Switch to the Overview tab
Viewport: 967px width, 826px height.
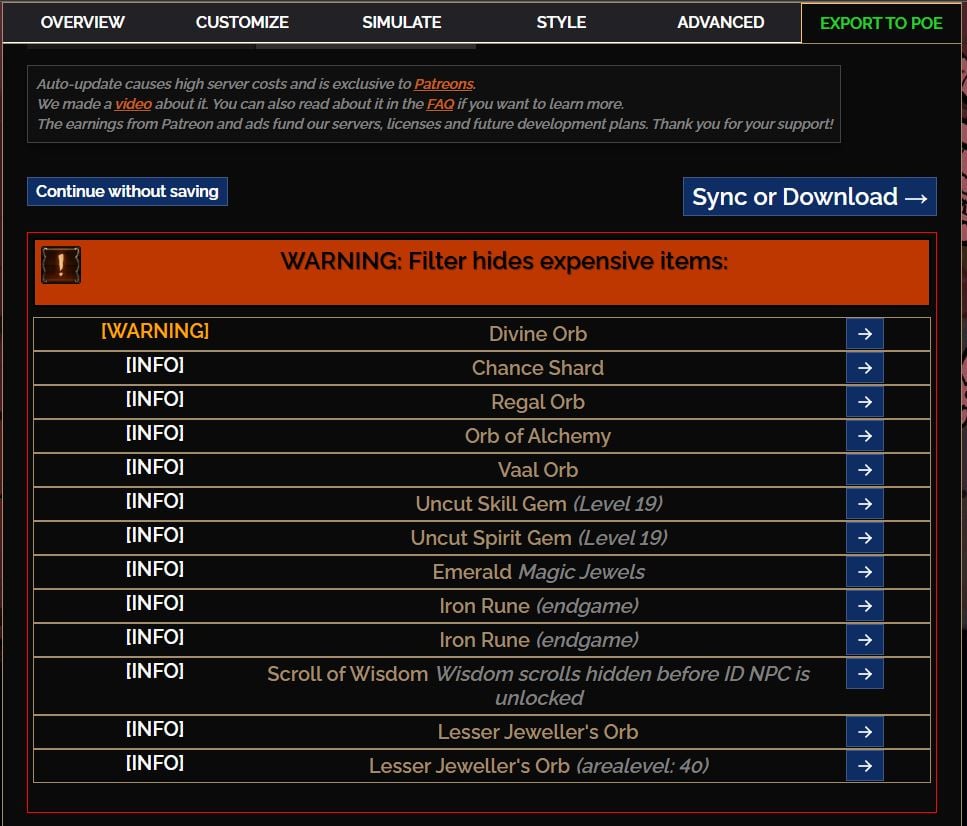83,22
